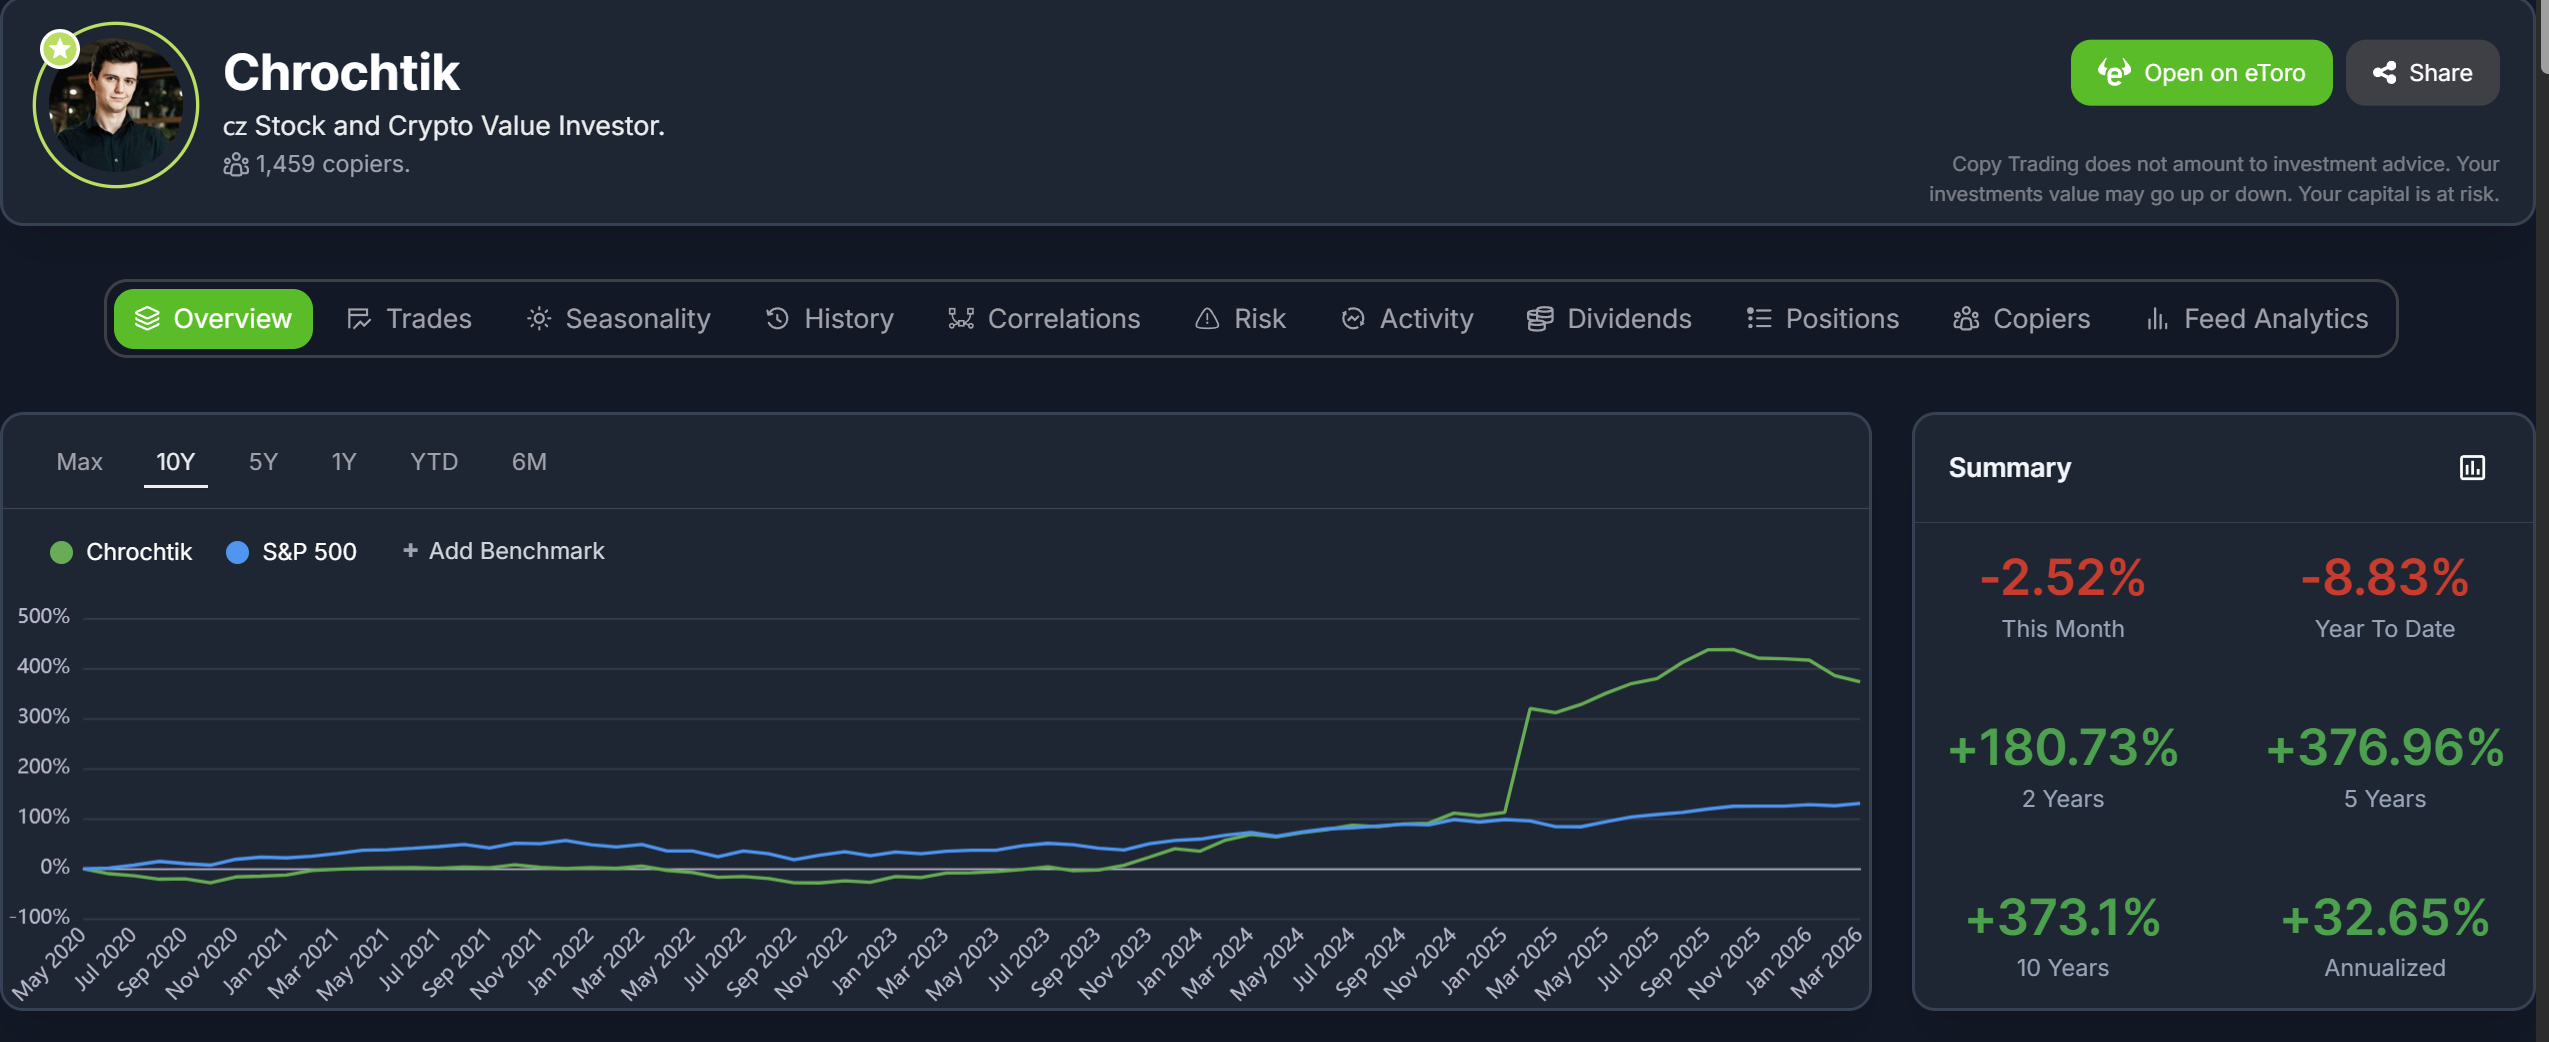This screenshot has width=2549, height=1042.
Task: Open Seasonality tab via sun icon
Action: (539, 319)
